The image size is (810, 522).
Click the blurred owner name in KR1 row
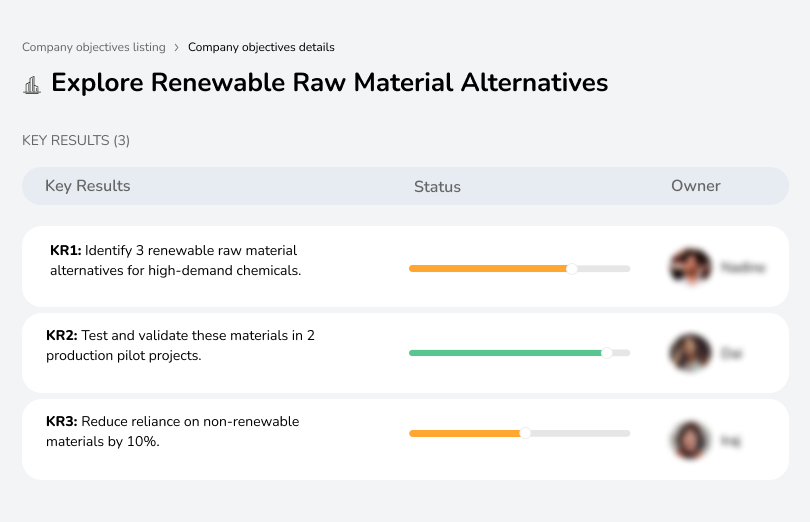click(743, 268)
